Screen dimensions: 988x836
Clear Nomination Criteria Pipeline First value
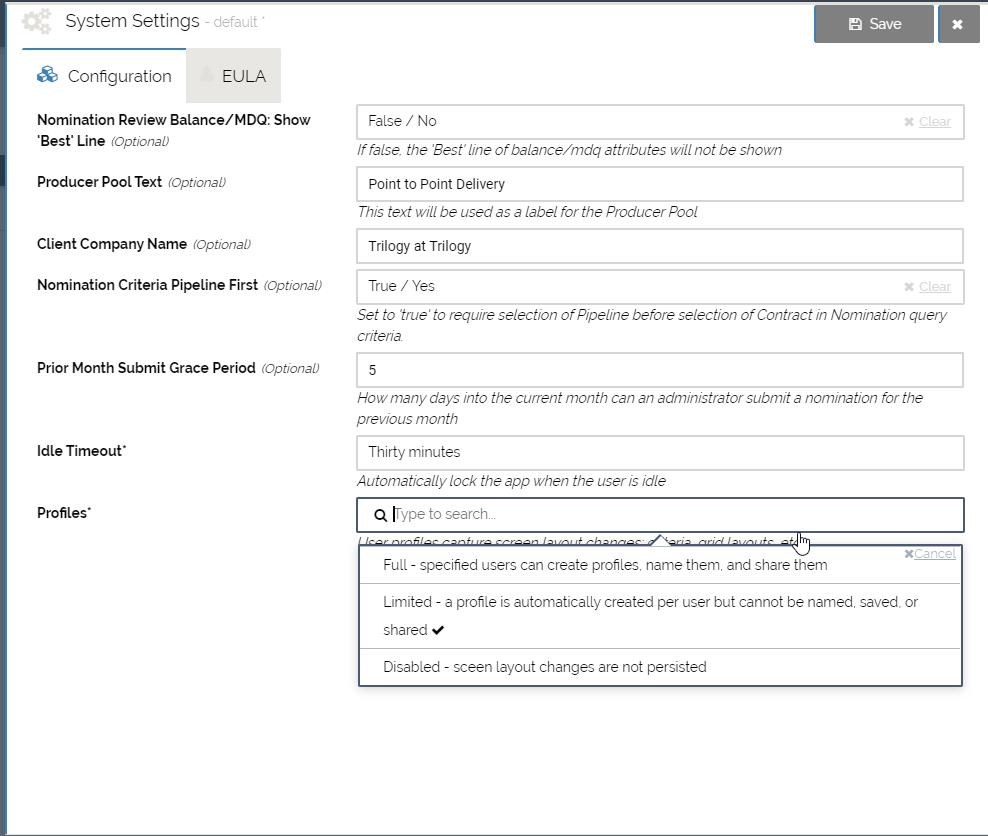pos(928,287)
